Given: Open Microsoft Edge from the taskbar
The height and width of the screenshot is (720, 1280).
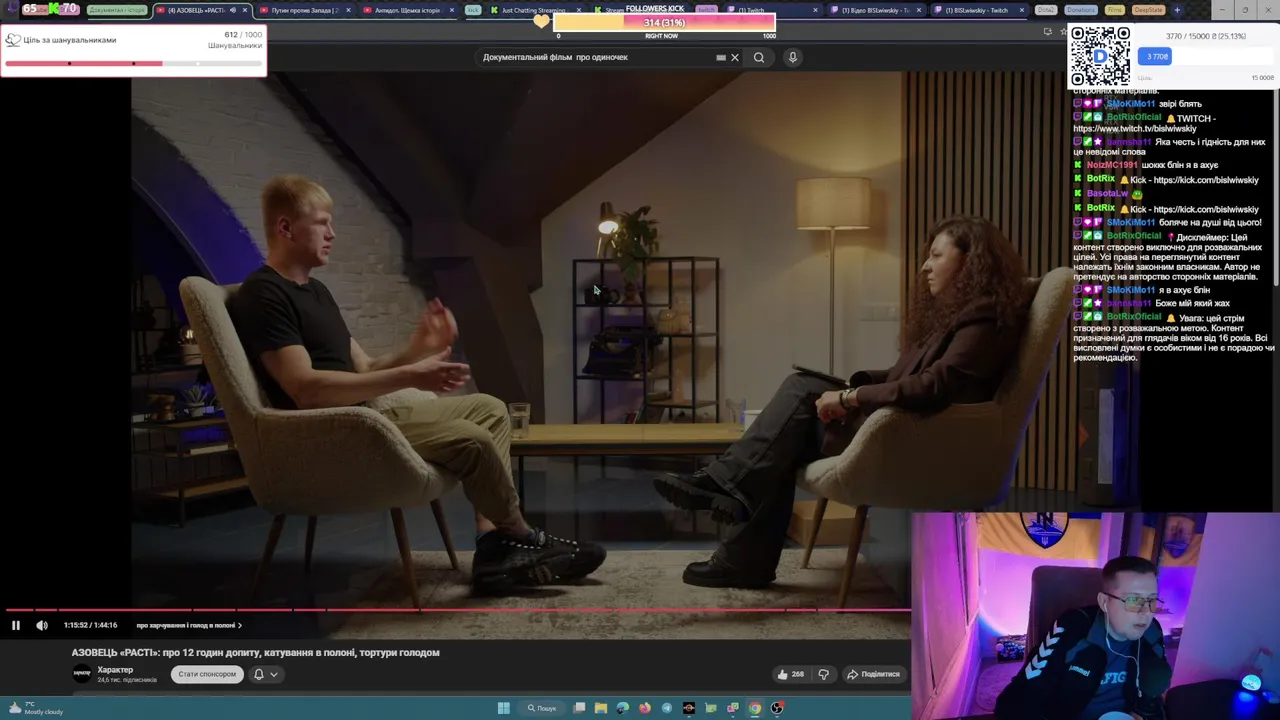Looking at the screenshot, I should pyautogui.click(x=623, y=708).
